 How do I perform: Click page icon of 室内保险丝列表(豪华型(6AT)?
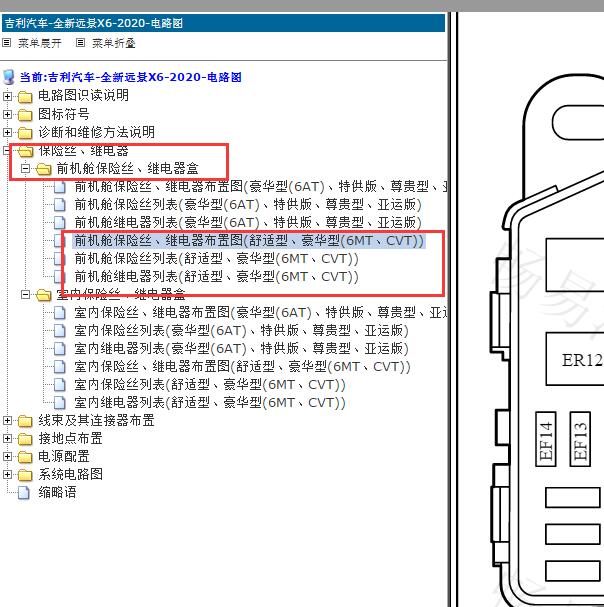[60, 331]
